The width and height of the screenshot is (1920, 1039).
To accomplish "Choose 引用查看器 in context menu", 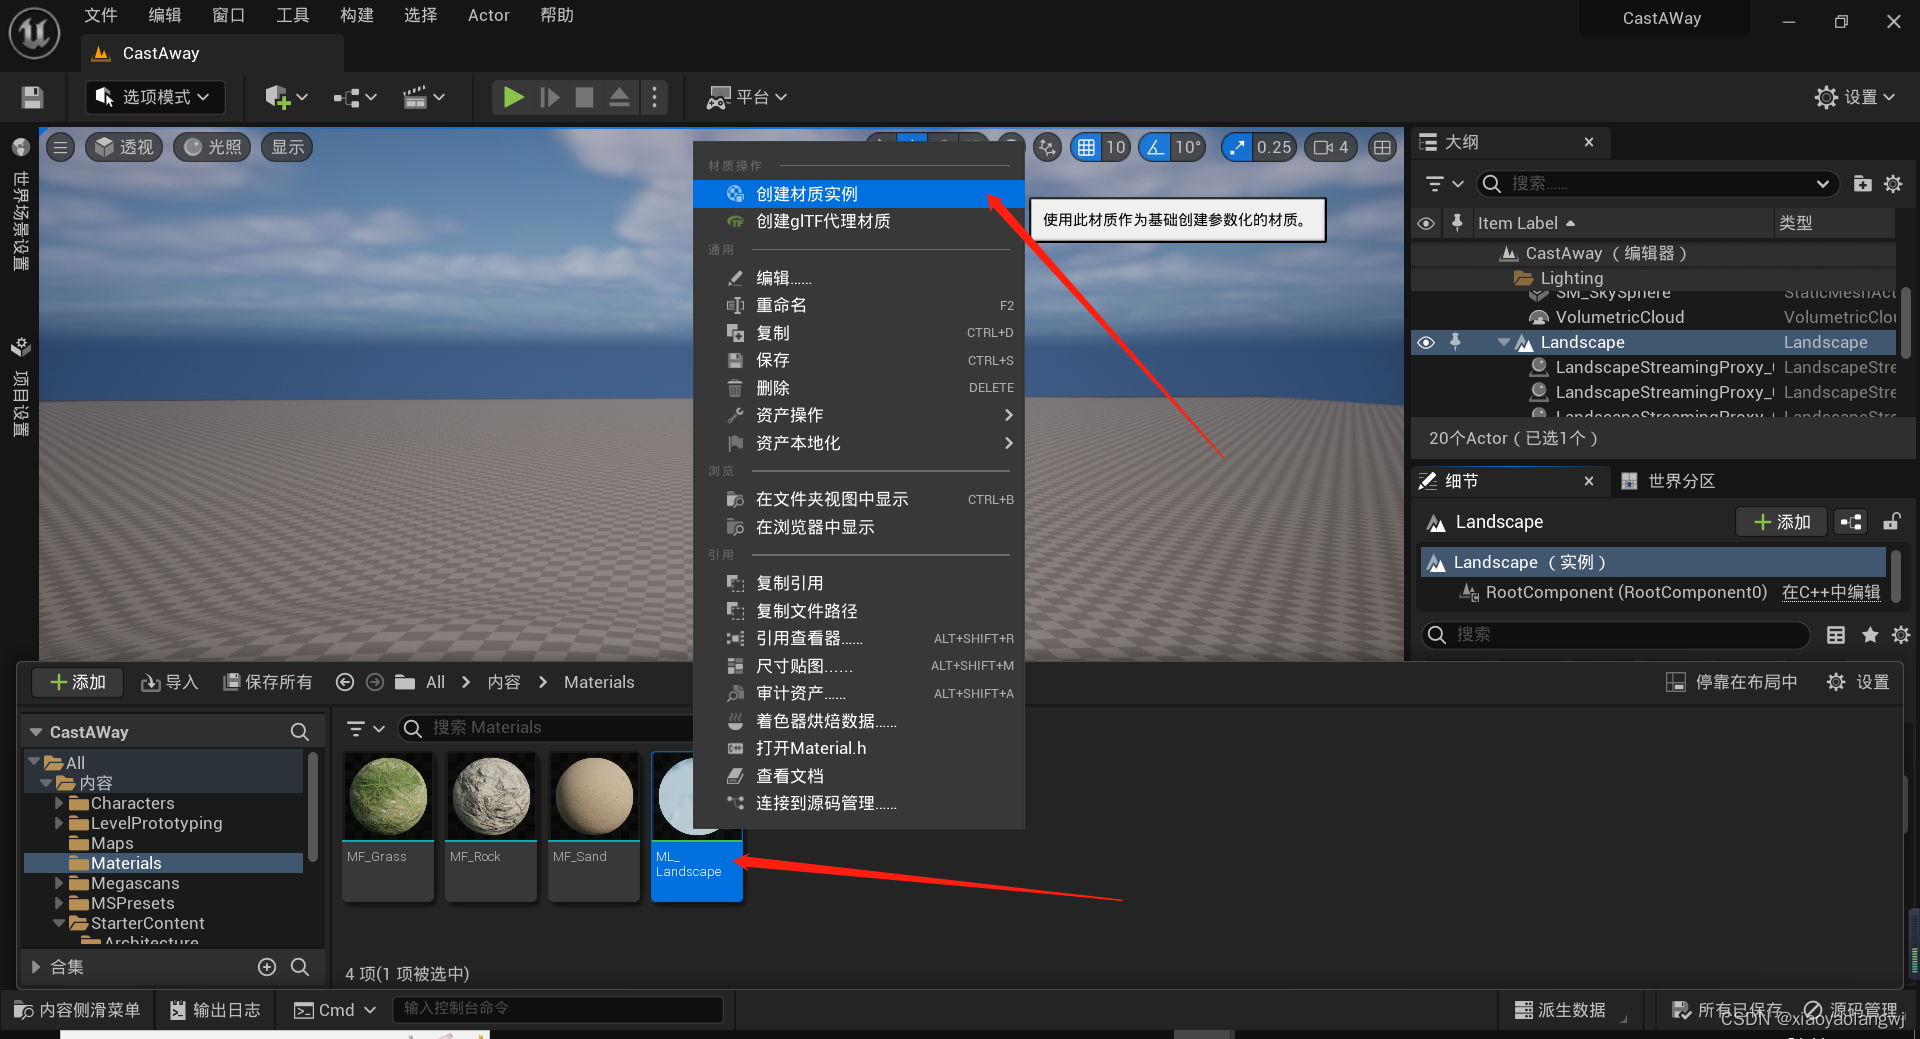I will pos(858,638).
